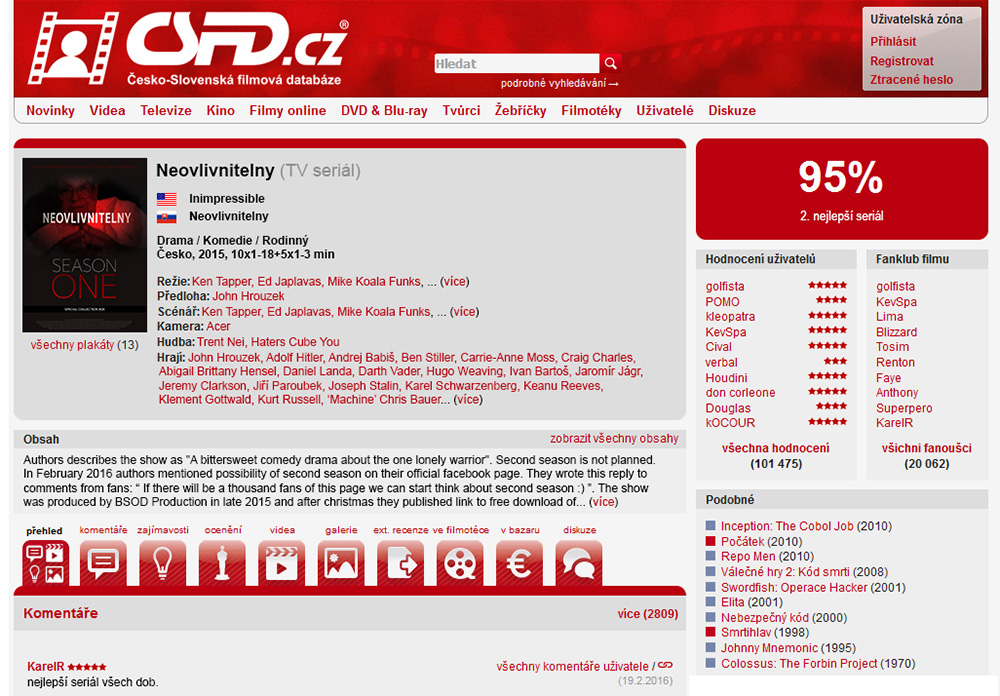Open the Diskuze menu item
Viewport: 1000px width, 696px height.
(732, 110)
